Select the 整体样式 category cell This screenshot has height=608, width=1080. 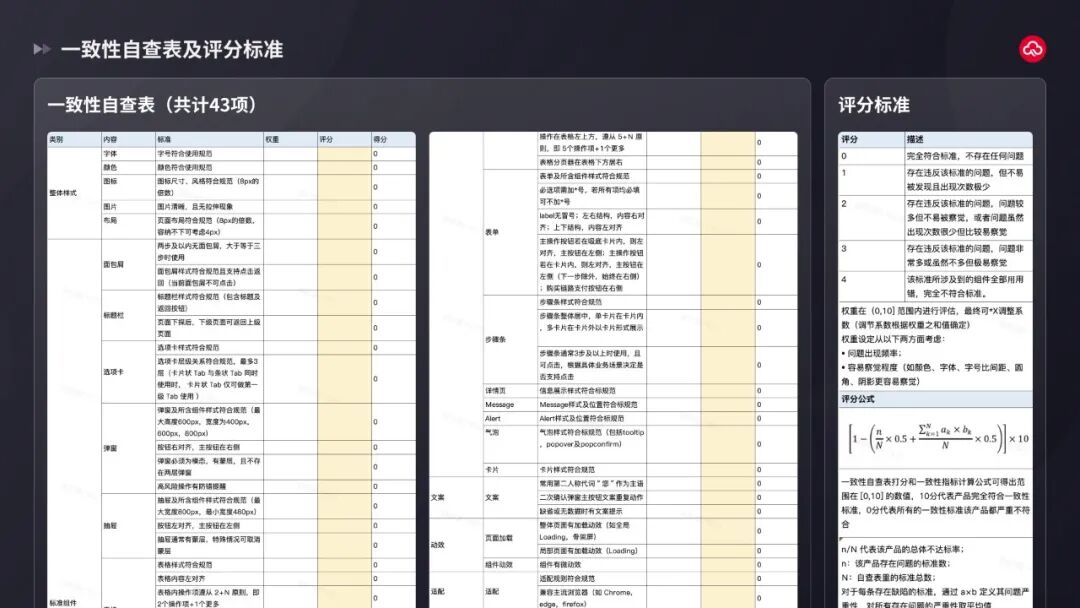point(74,193)
